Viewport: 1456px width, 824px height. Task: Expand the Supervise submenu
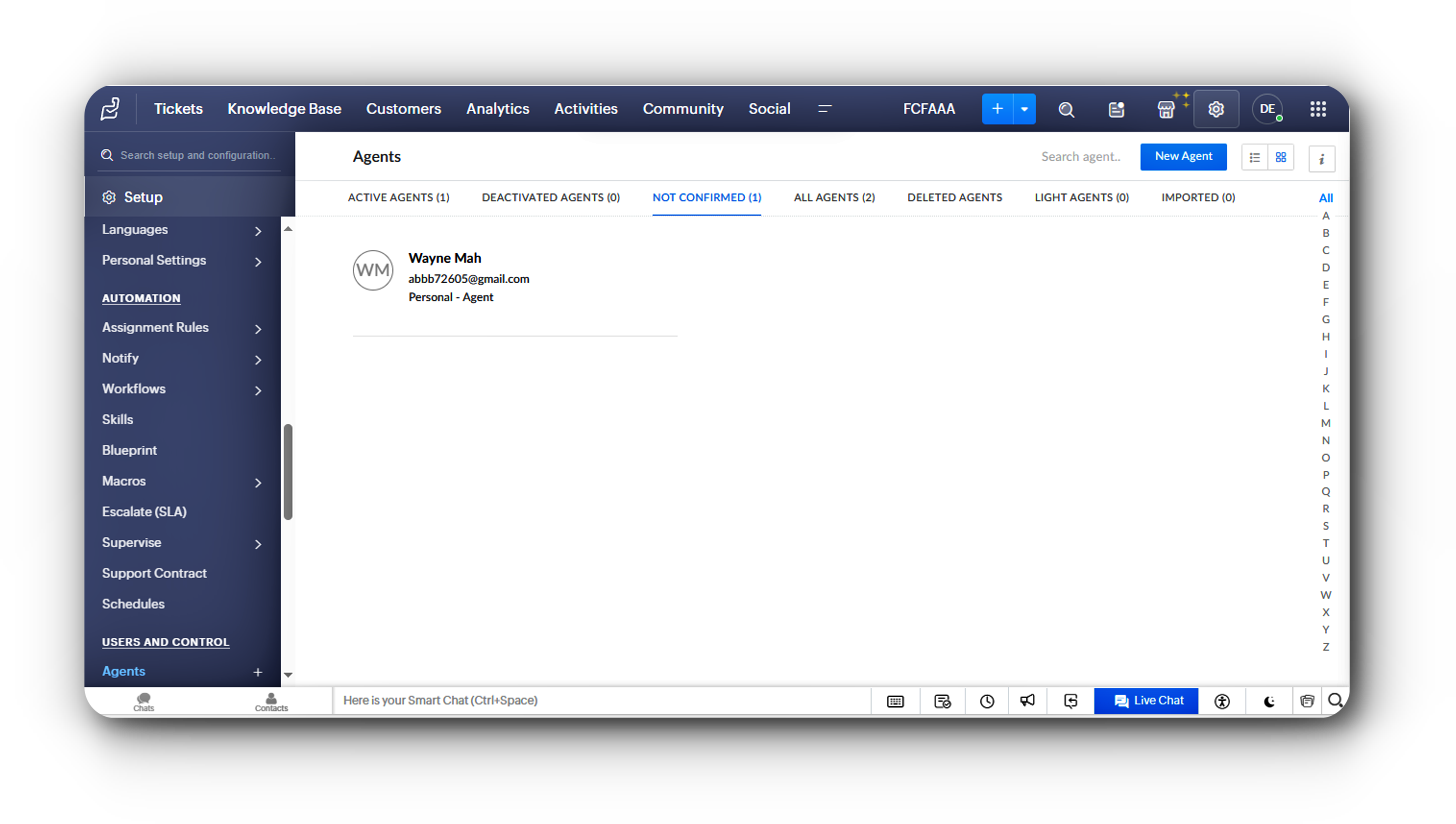tap(258, 544)
